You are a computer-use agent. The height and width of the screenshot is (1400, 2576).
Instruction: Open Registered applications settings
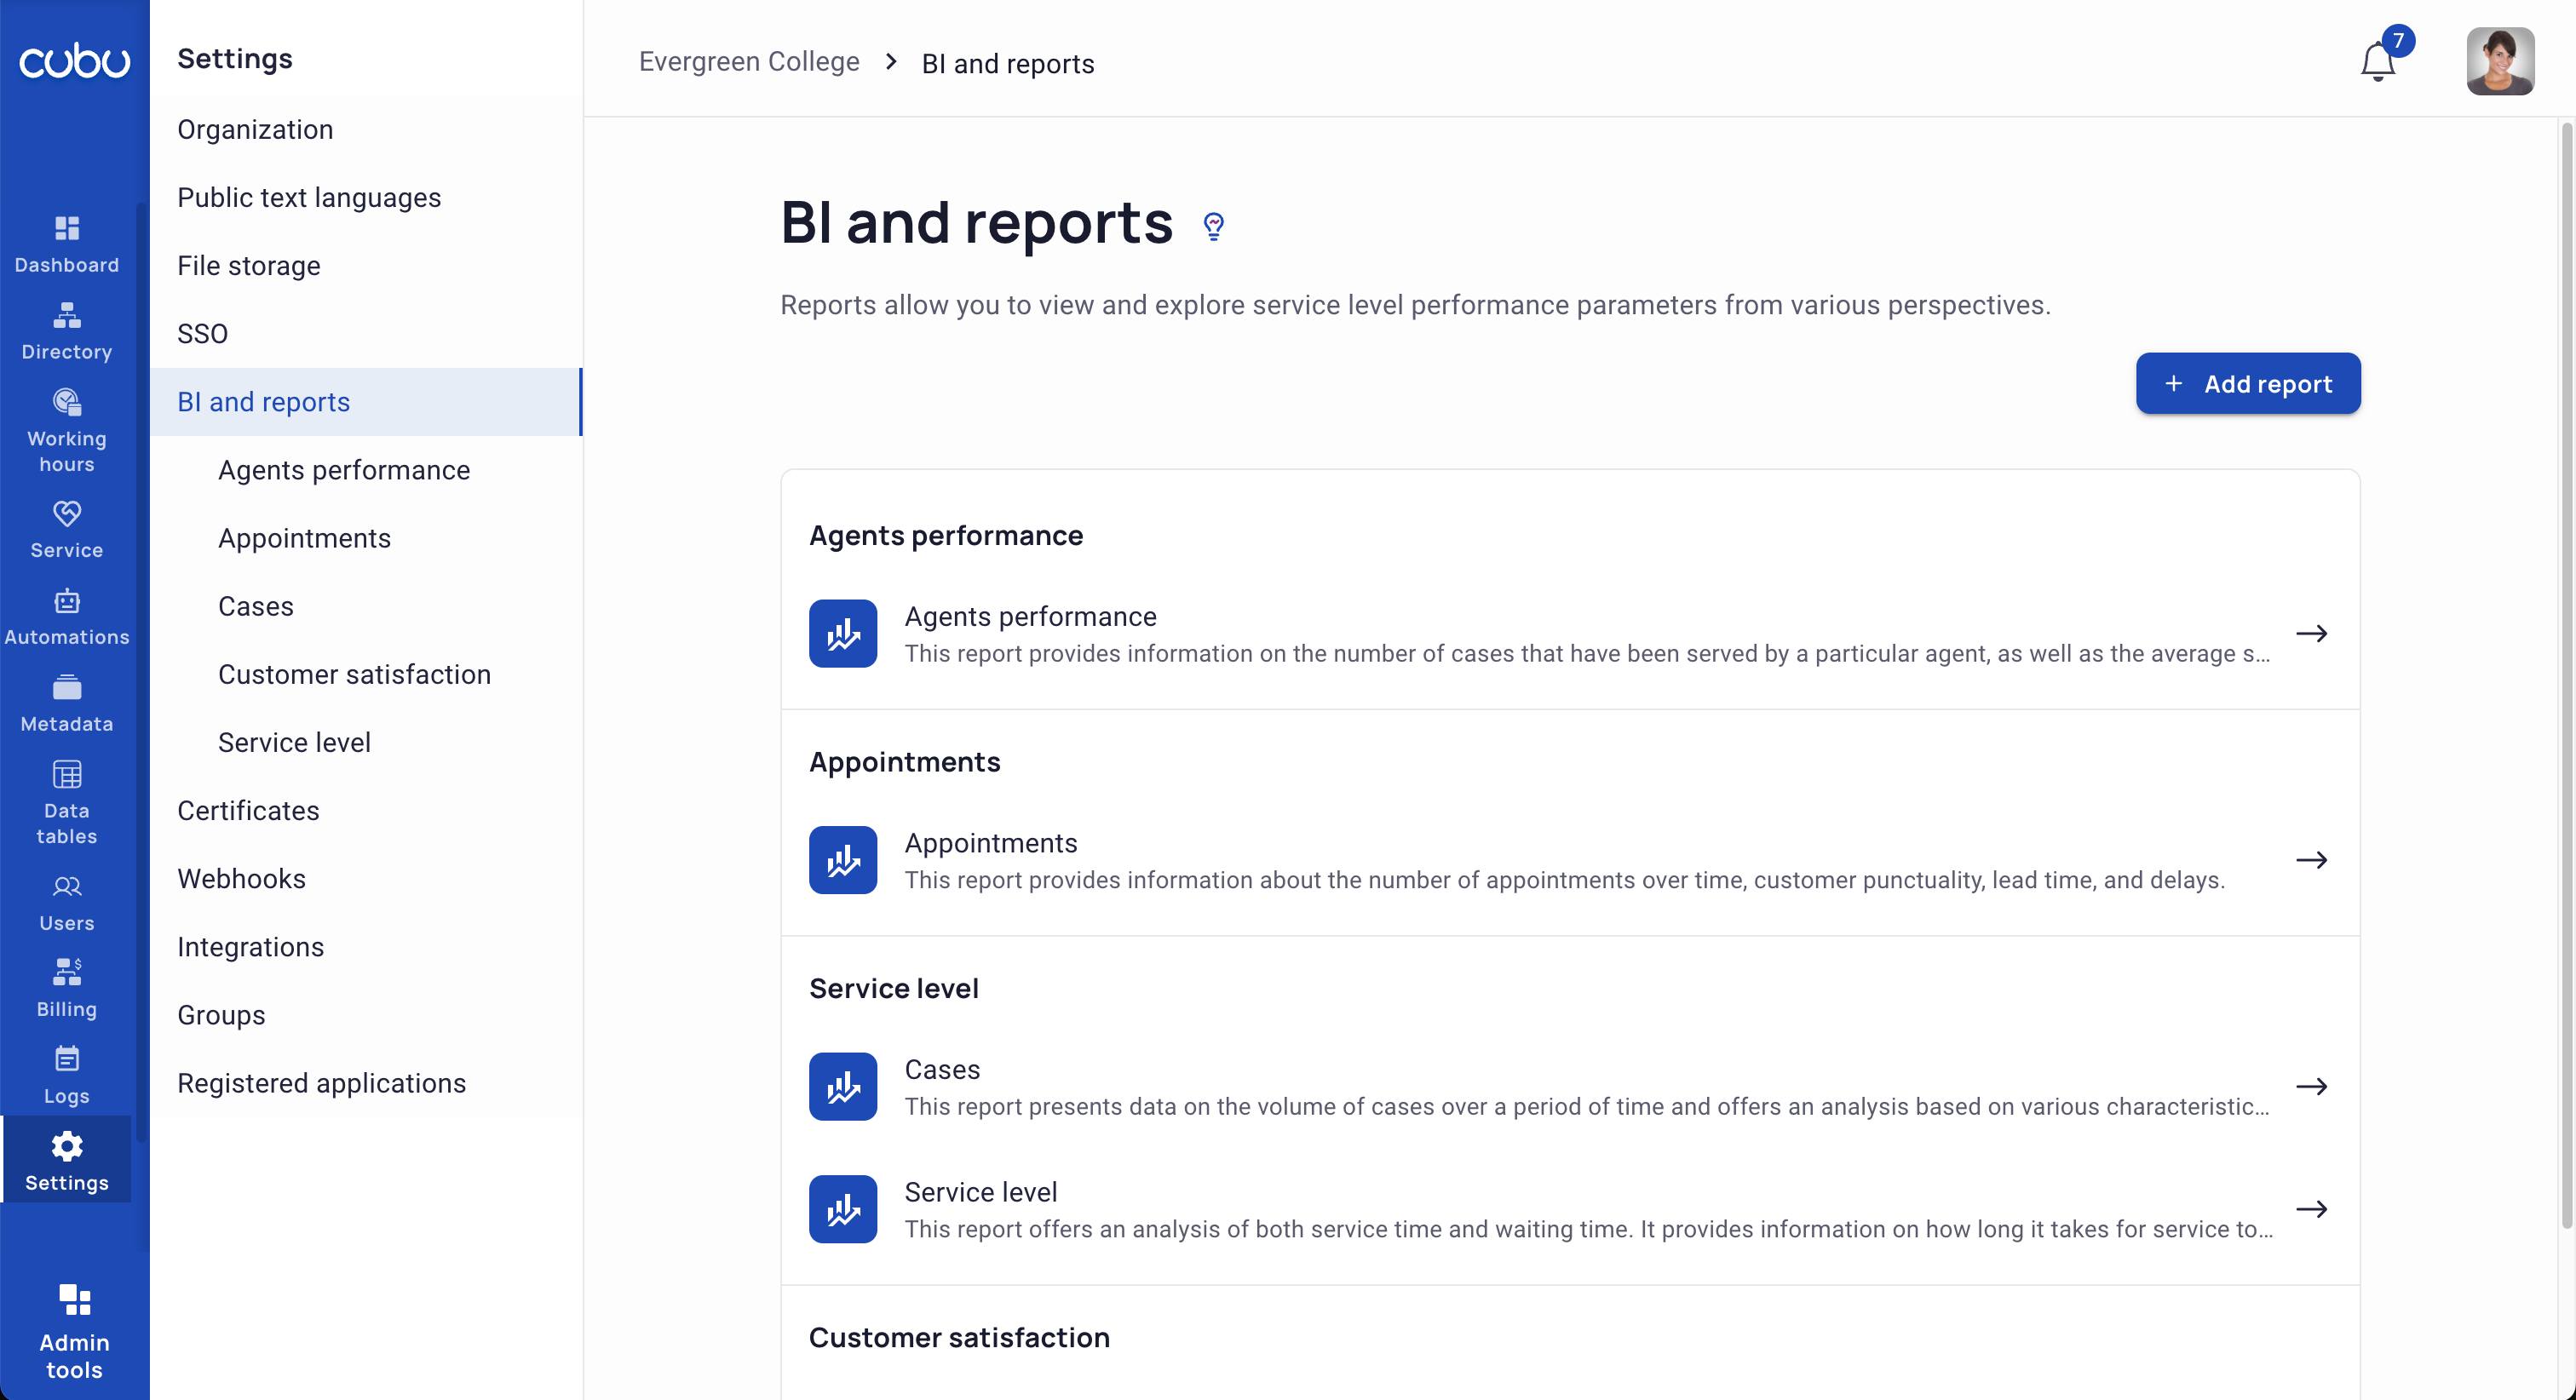pos(366,1083)
